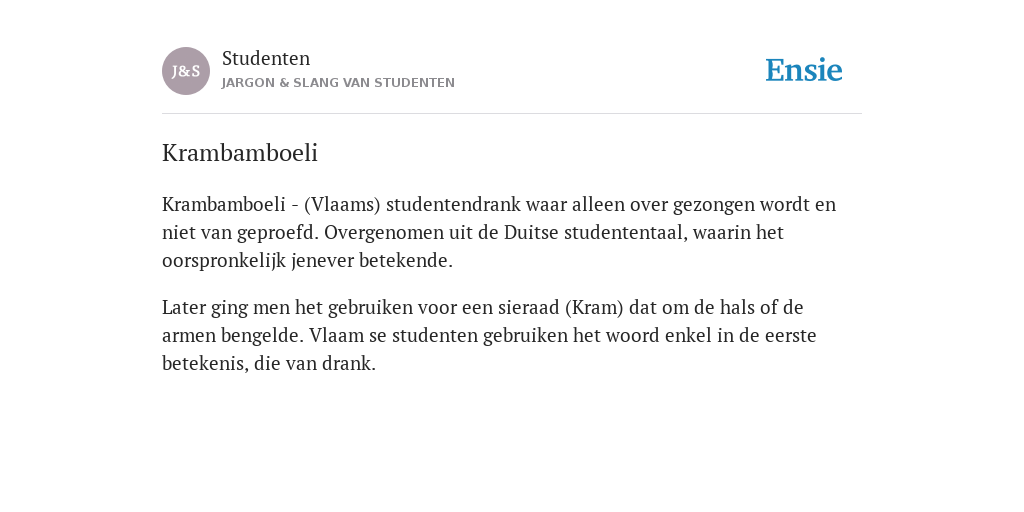Click the horizontal divider under the header
Image resolution: width=1024 pixels, height=512 pixels.
pyautogui.click(x=512, y=114)
